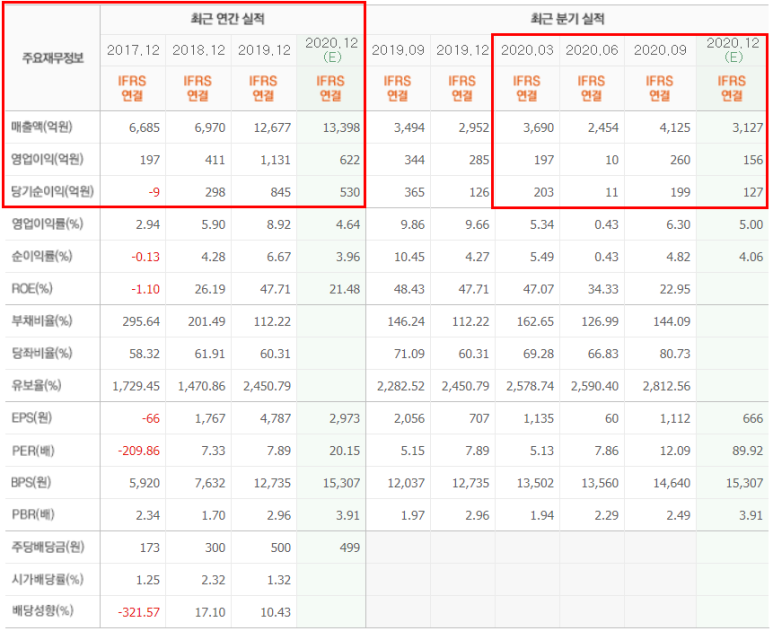Click the quarterly net income value 365

point(415,192)
